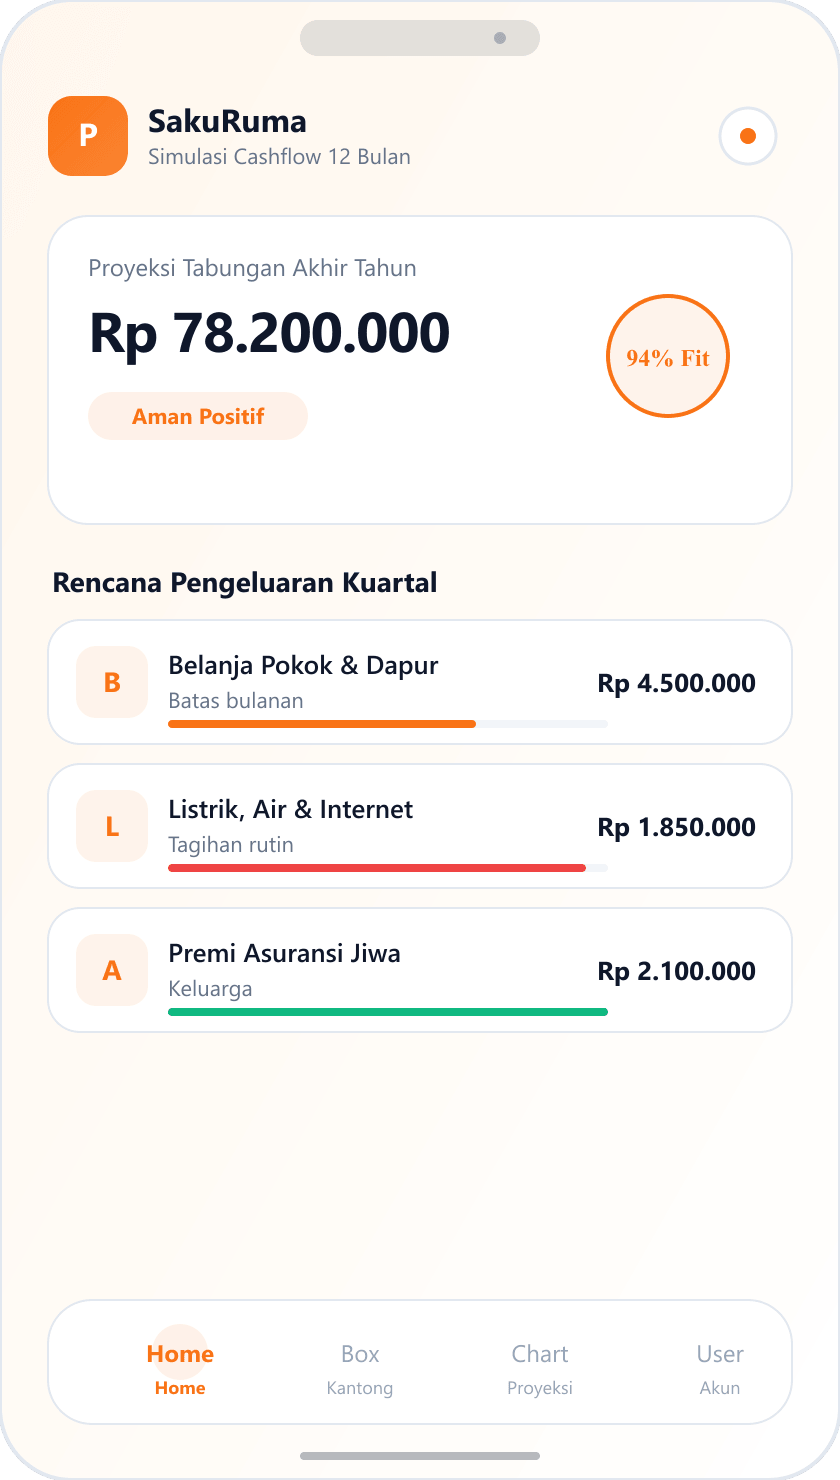Tap the Rencana Pengeluaran Kuartal heading

[245, 583]
